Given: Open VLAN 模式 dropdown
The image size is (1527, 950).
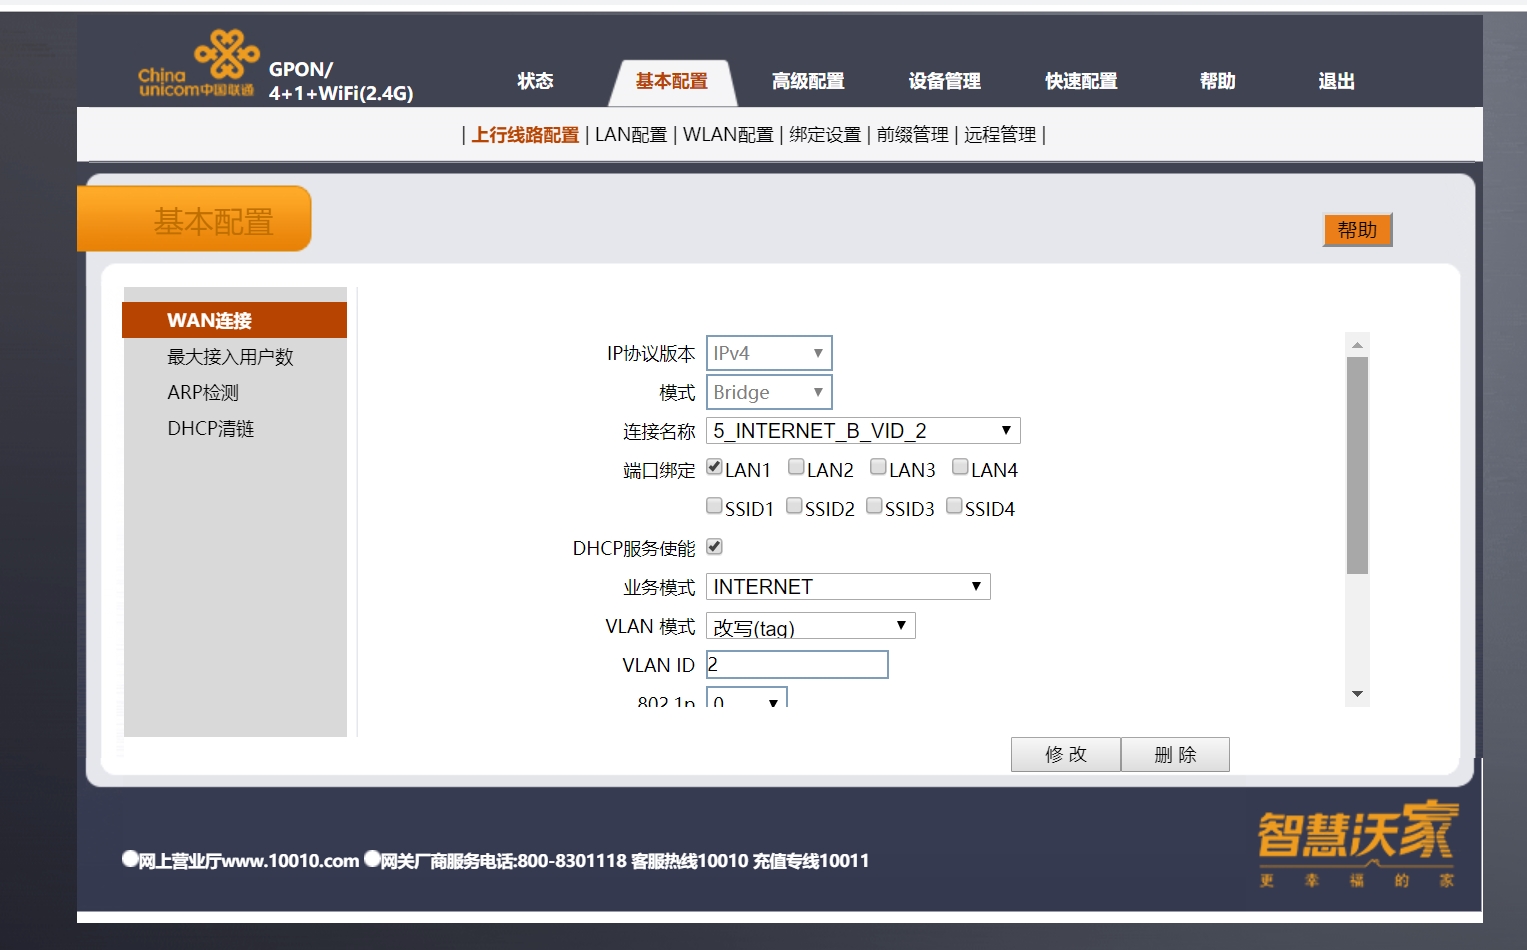Looking at the screenshot, I should [811, 626].
